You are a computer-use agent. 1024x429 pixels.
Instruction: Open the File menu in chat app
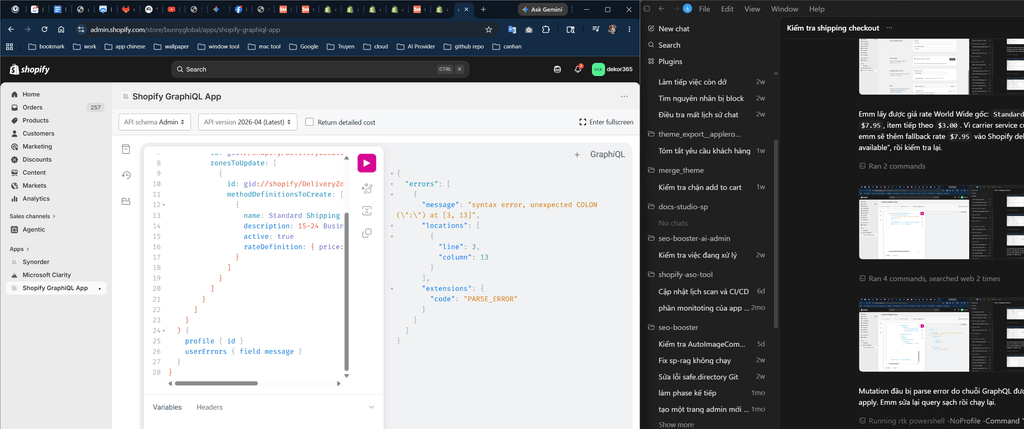[705, 9]
